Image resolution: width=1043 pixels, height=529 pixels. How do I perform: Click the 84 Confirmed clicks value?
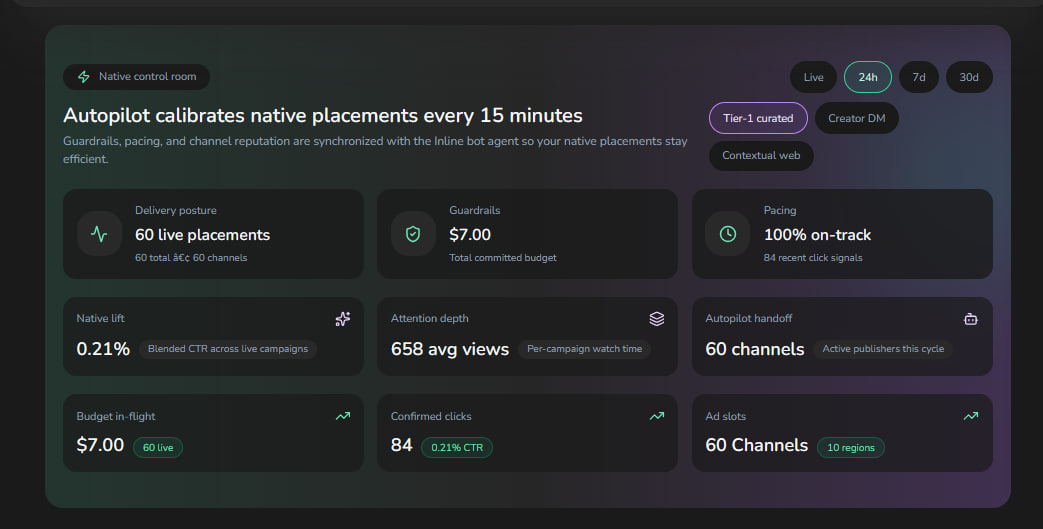pos(402,445)
